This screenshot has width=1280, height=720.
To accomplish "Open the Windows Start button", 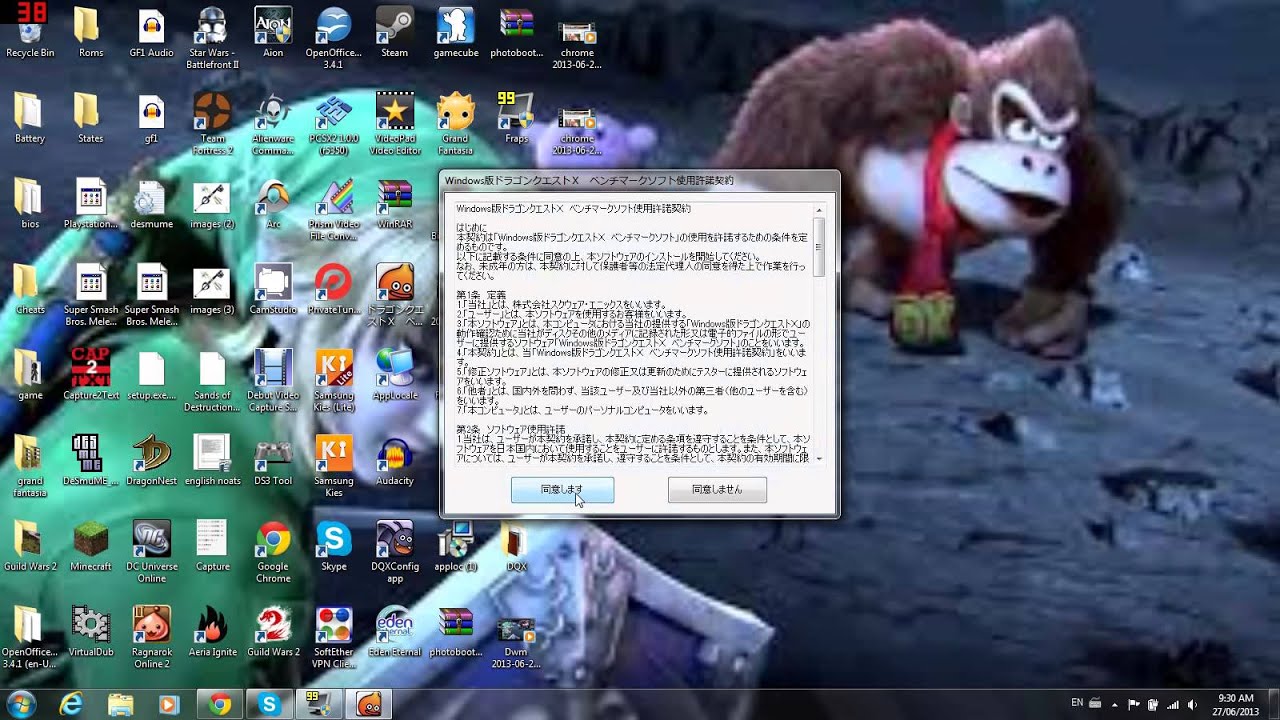I will [22, 704].
